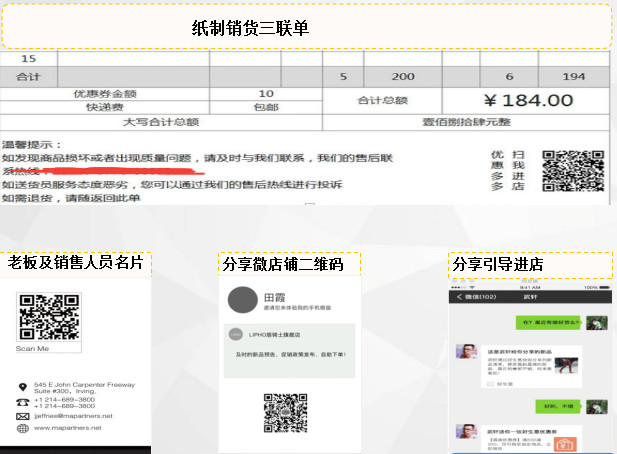Tap the 微信(102) back label
The image size is (617, 454).
tap(480, 297)
